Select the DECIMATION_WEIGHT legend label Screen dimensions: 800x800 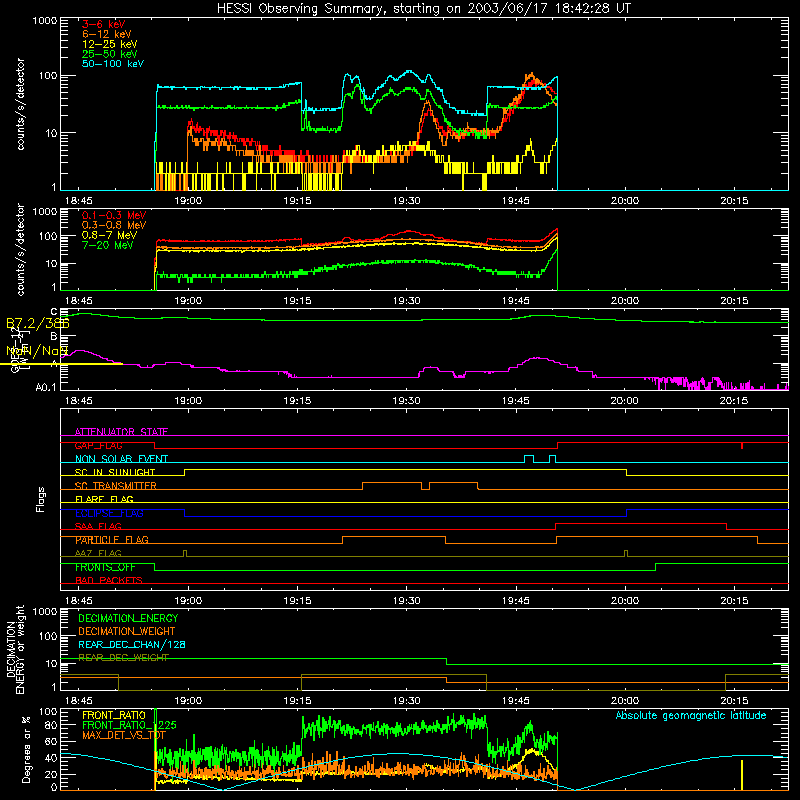pos(127,631)
